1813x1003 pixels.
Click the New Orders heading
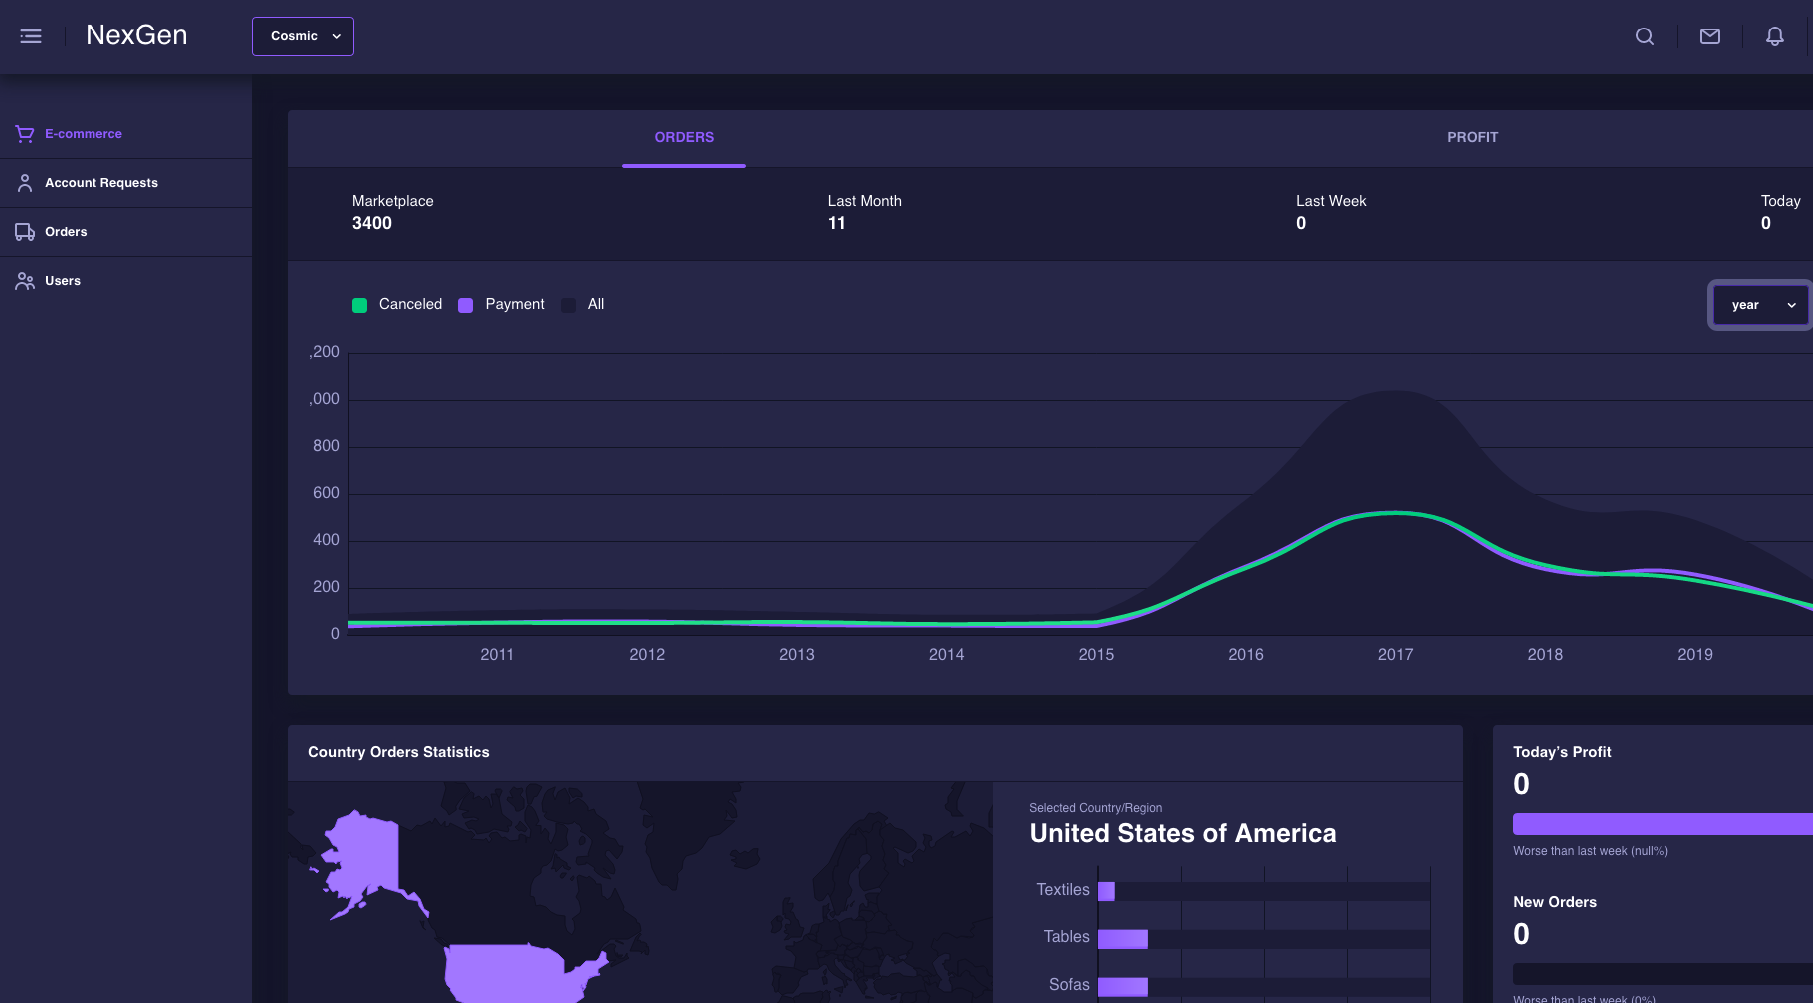pyautogui.click(x=1555, y=902)
